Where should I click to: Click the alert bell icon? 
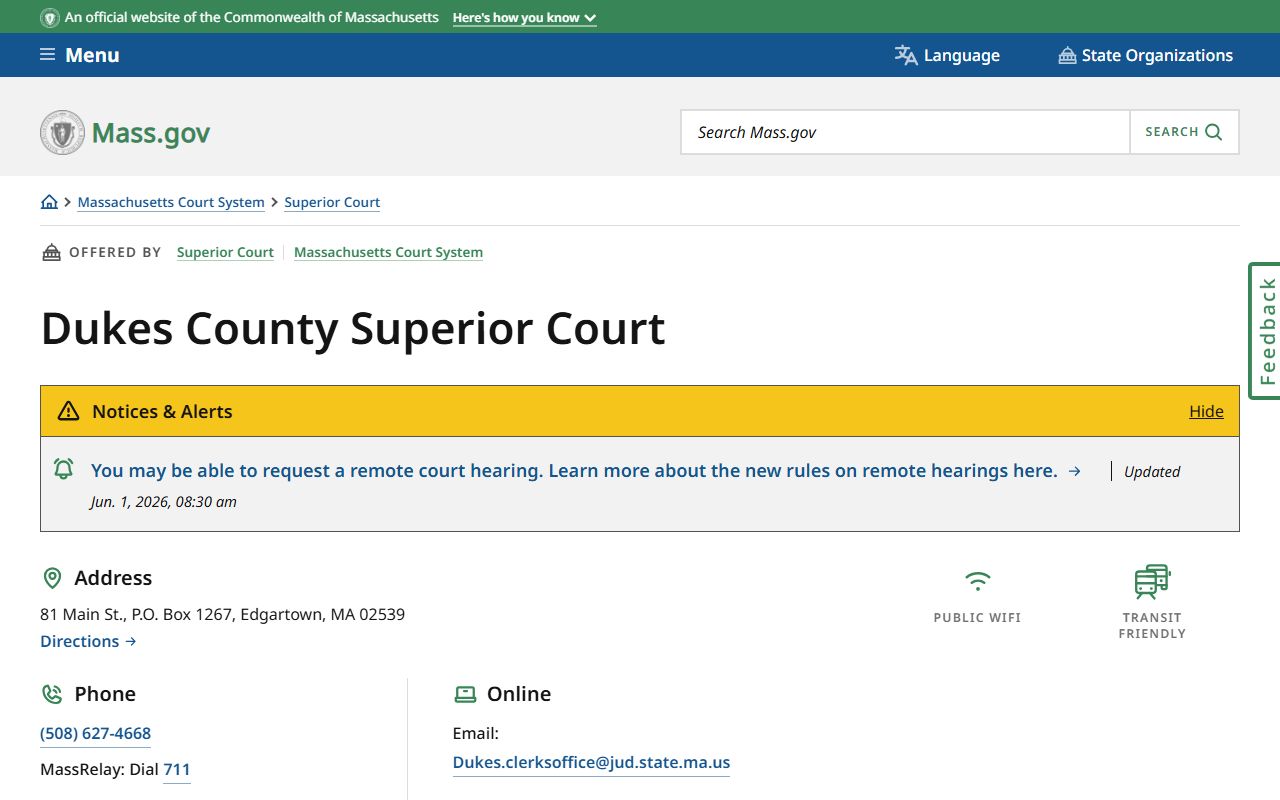point(63,468)
